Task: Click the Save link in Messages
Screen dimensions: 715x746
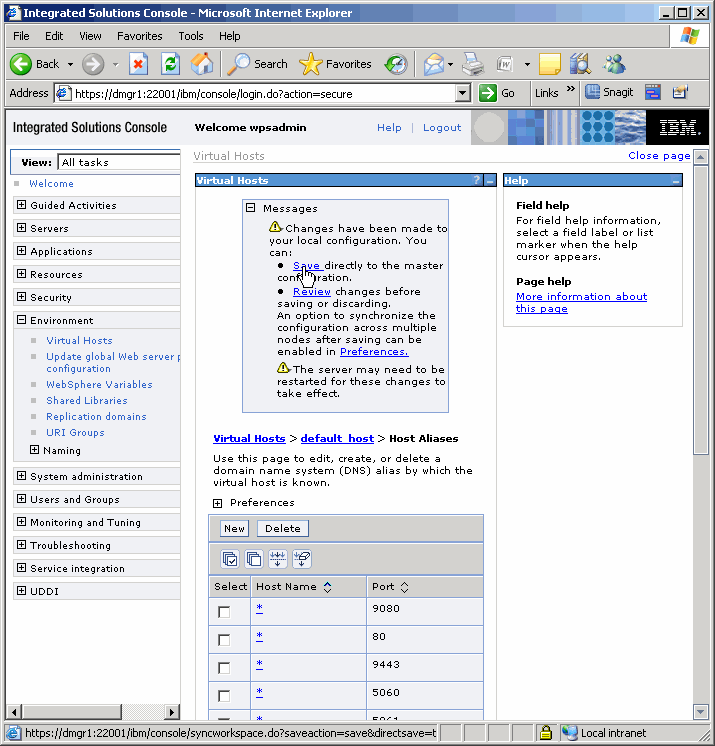Action: [306, 266]
